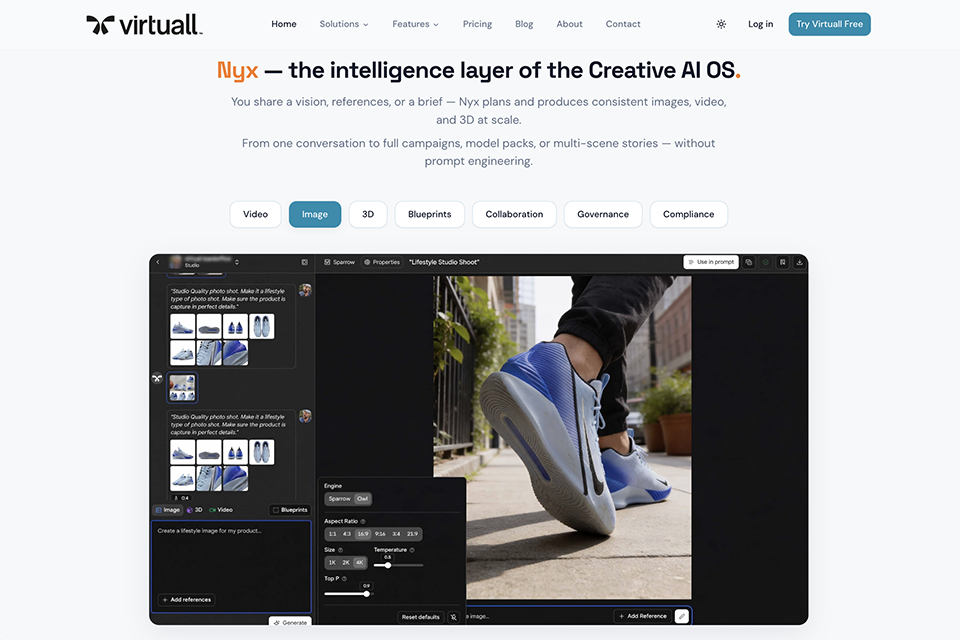960x640 pixels.
Task: Switch to the Blueprints feature tab
Action: [x=430, y=214]
